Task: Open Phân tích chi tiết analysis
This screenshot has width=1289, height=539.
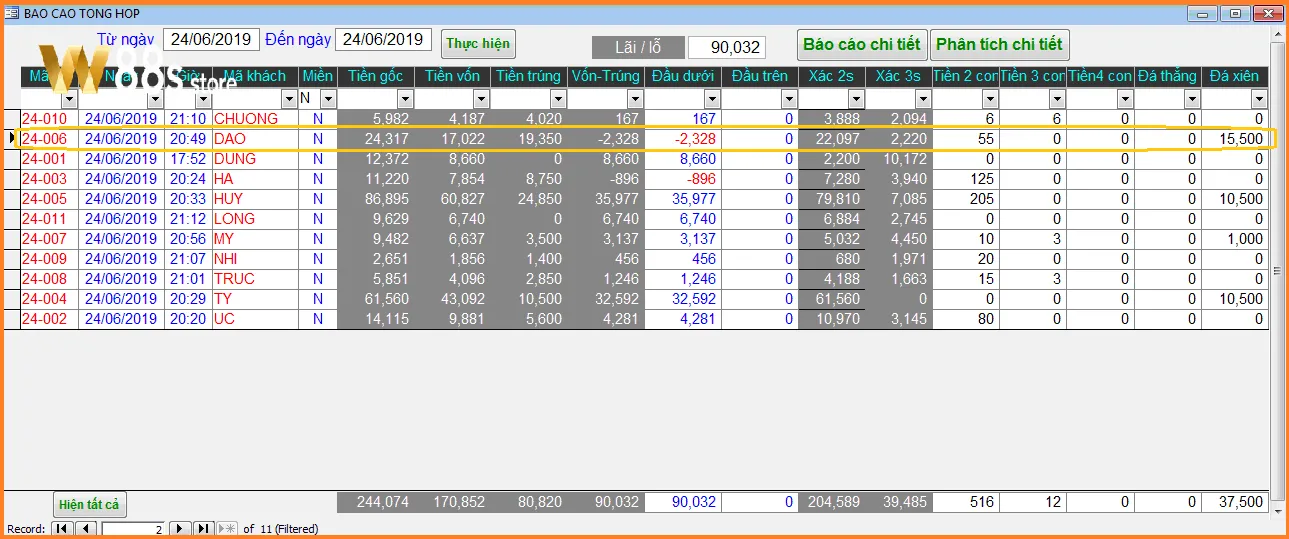Action: [1000, 45]
